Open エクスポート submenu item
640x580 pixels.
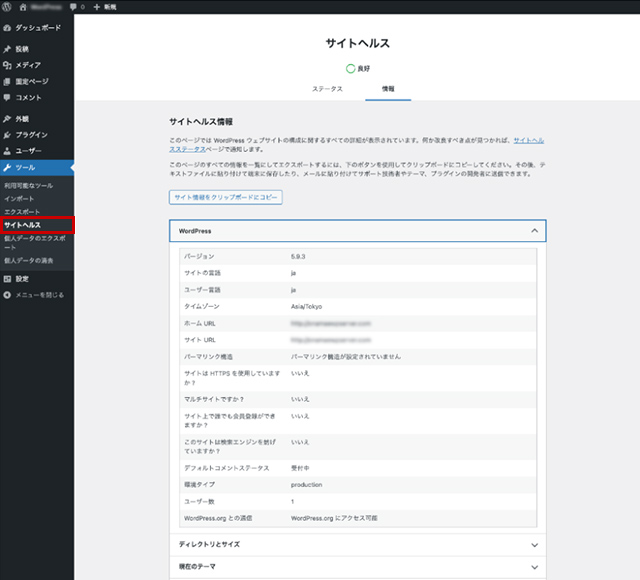pos(22,212)
